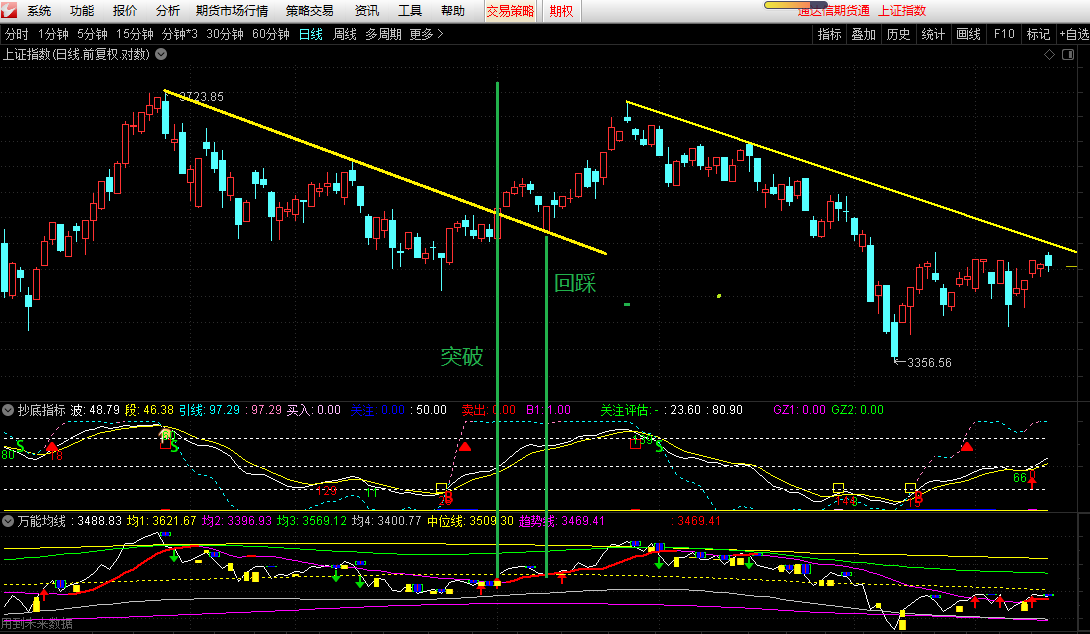Screen dimensions: 1090x634
Task: Select the 回踩 chart annotation text
Action: pos(575,283)
